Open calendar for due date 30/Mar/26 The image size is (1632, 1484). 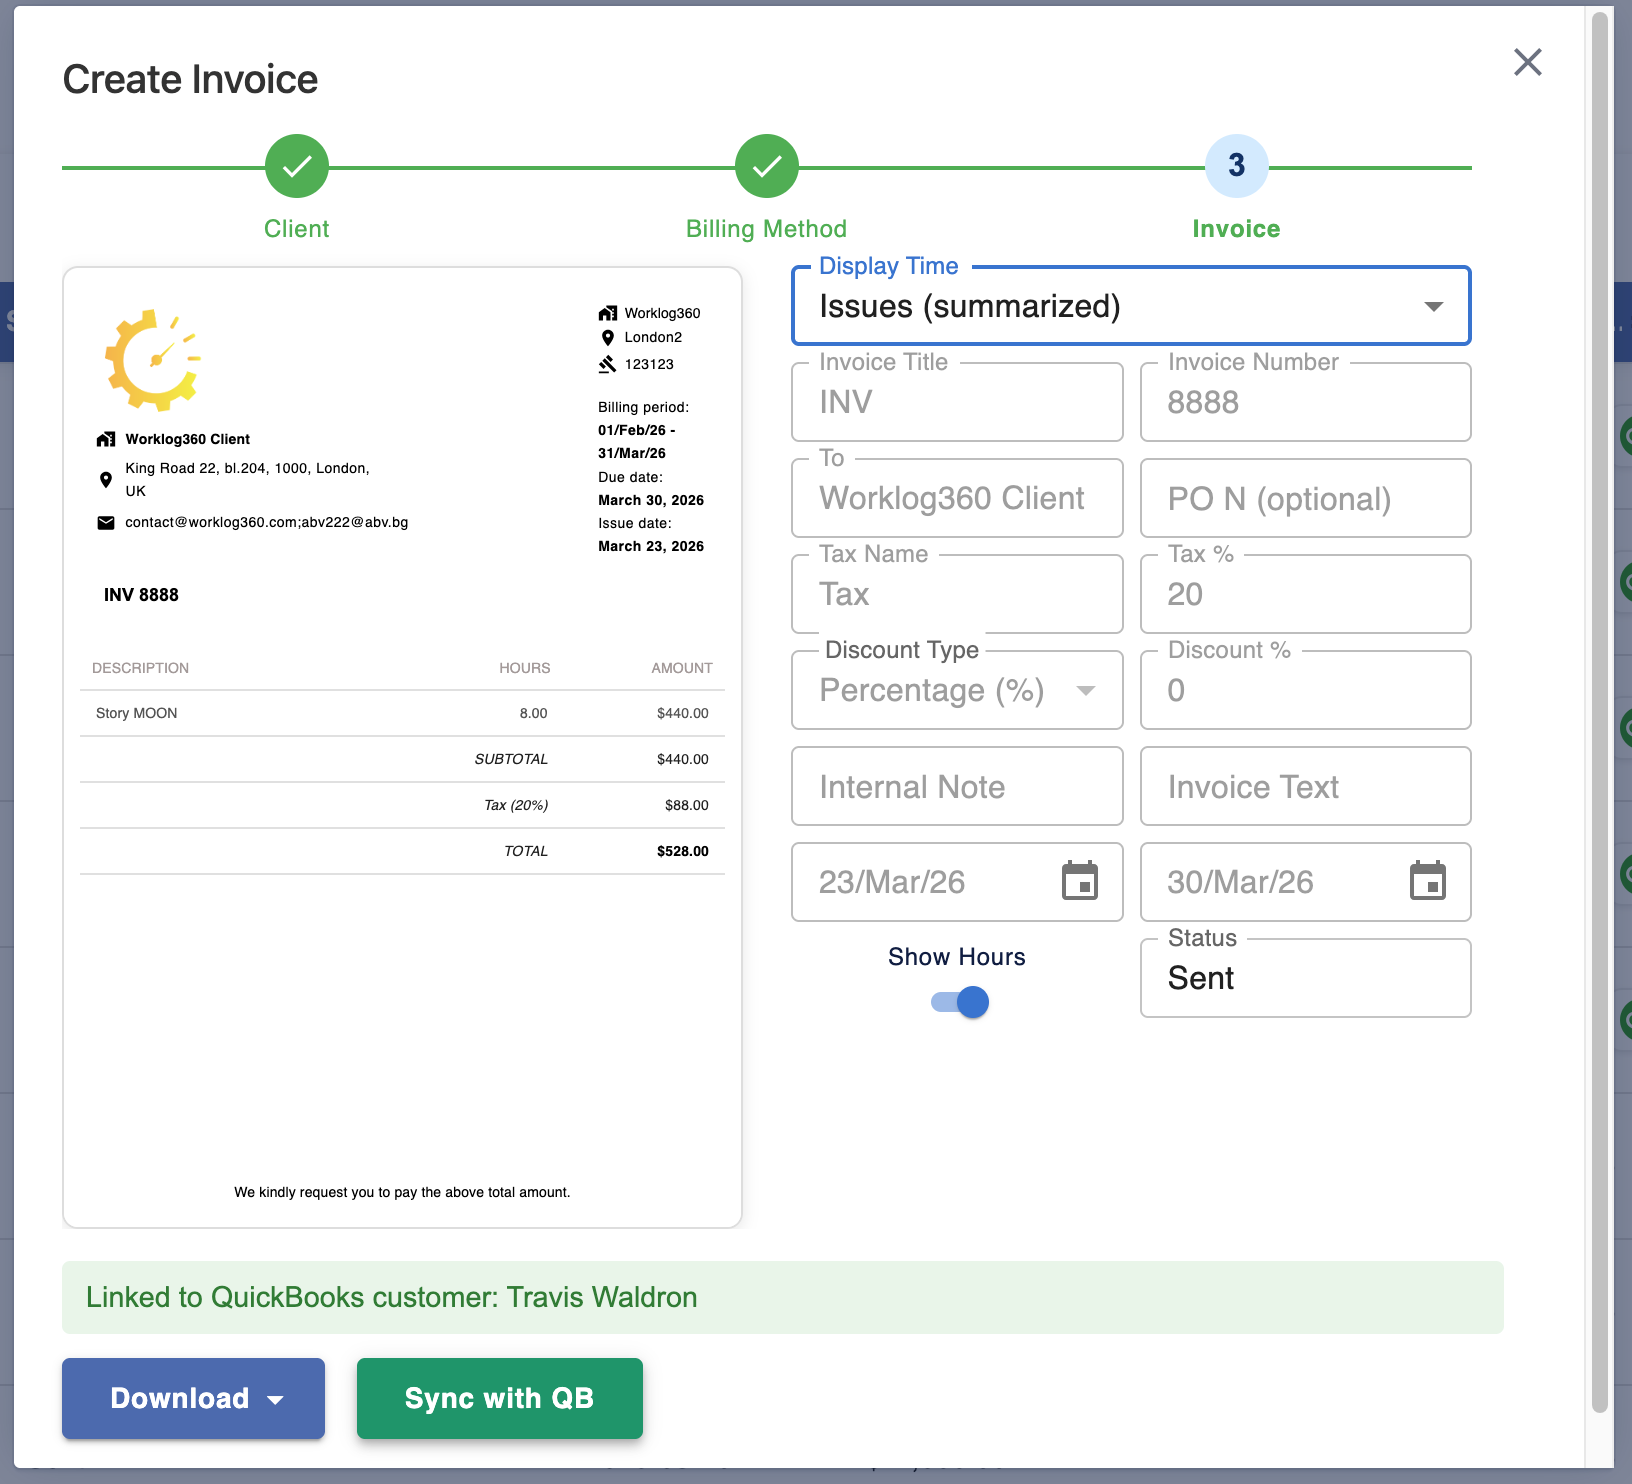[x=1428, y=881]
